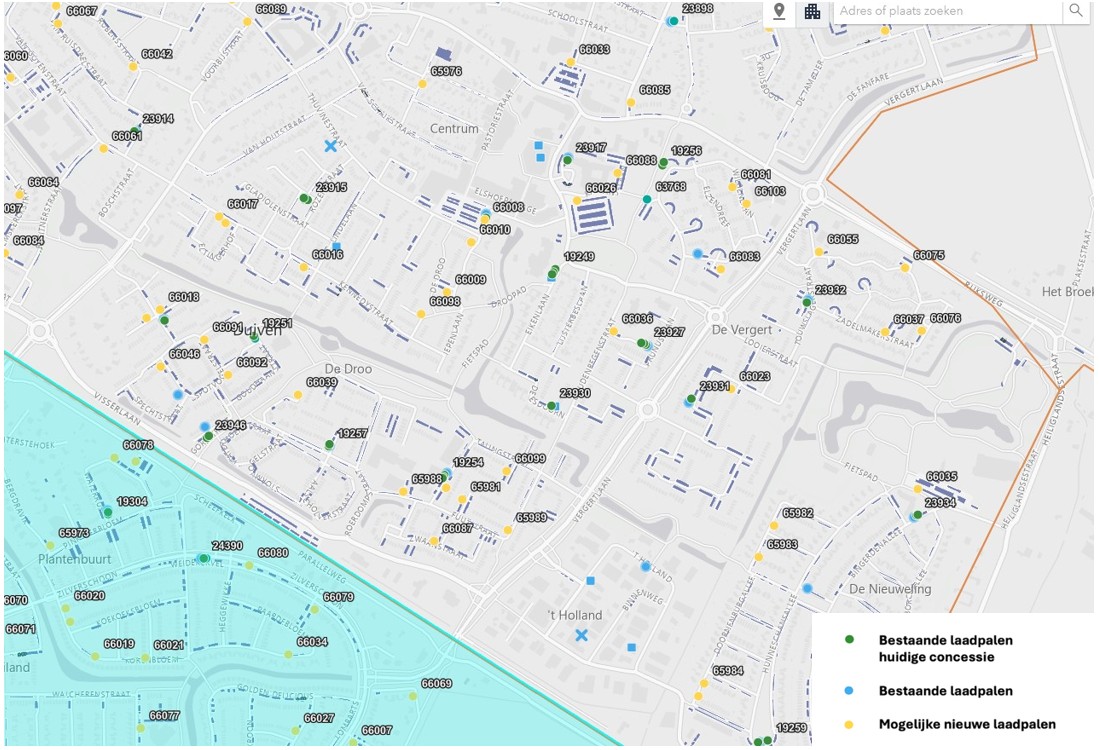Click the buildings icon beside the search box

click(813, 11)
